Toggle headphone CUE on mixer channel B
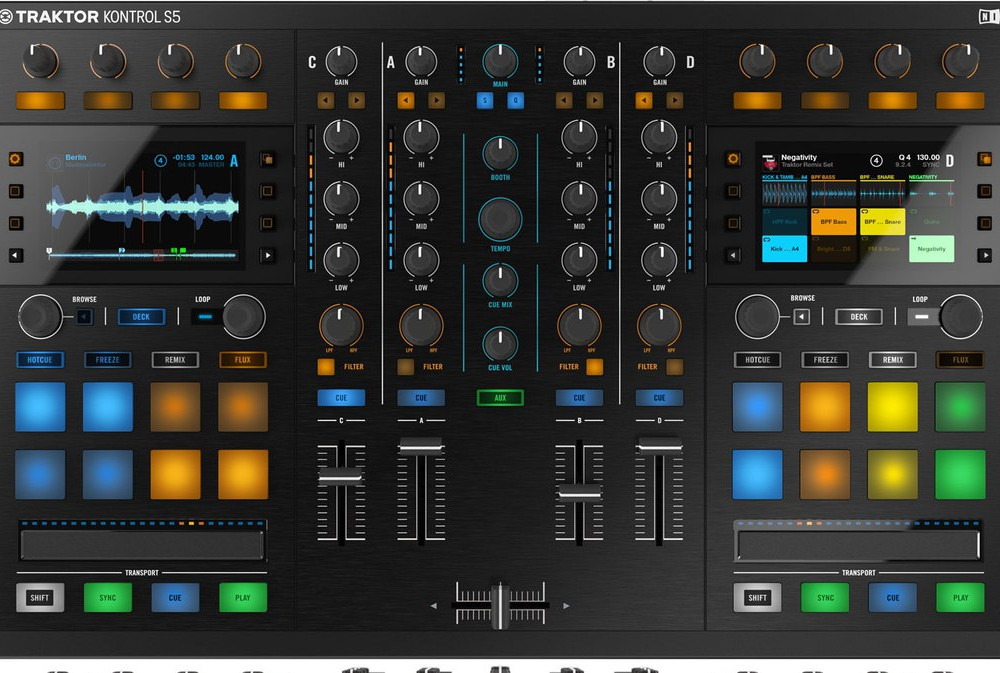Image resolution: width=1000 pixels, height=673 pixels. (x=579, y=397)
